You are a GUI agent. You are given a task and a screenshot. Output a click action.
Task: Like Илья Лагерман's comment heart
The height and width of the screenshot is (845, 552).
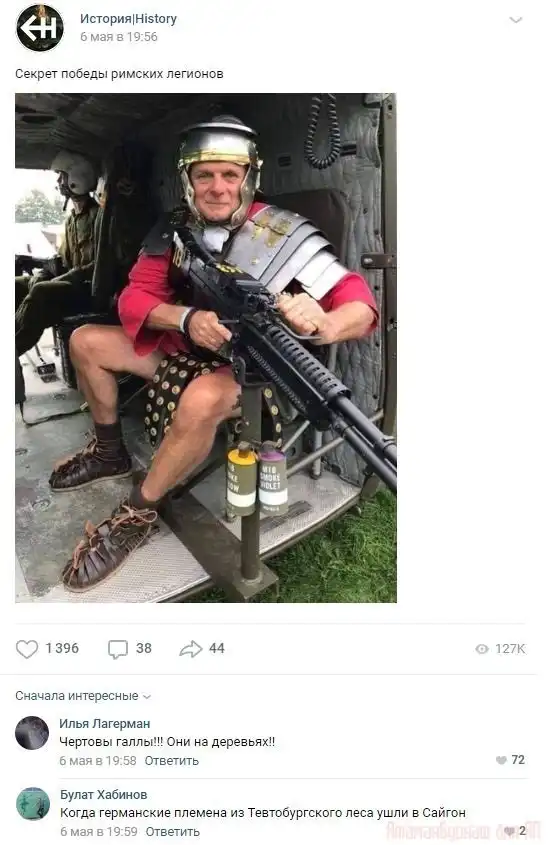(501, 760)
